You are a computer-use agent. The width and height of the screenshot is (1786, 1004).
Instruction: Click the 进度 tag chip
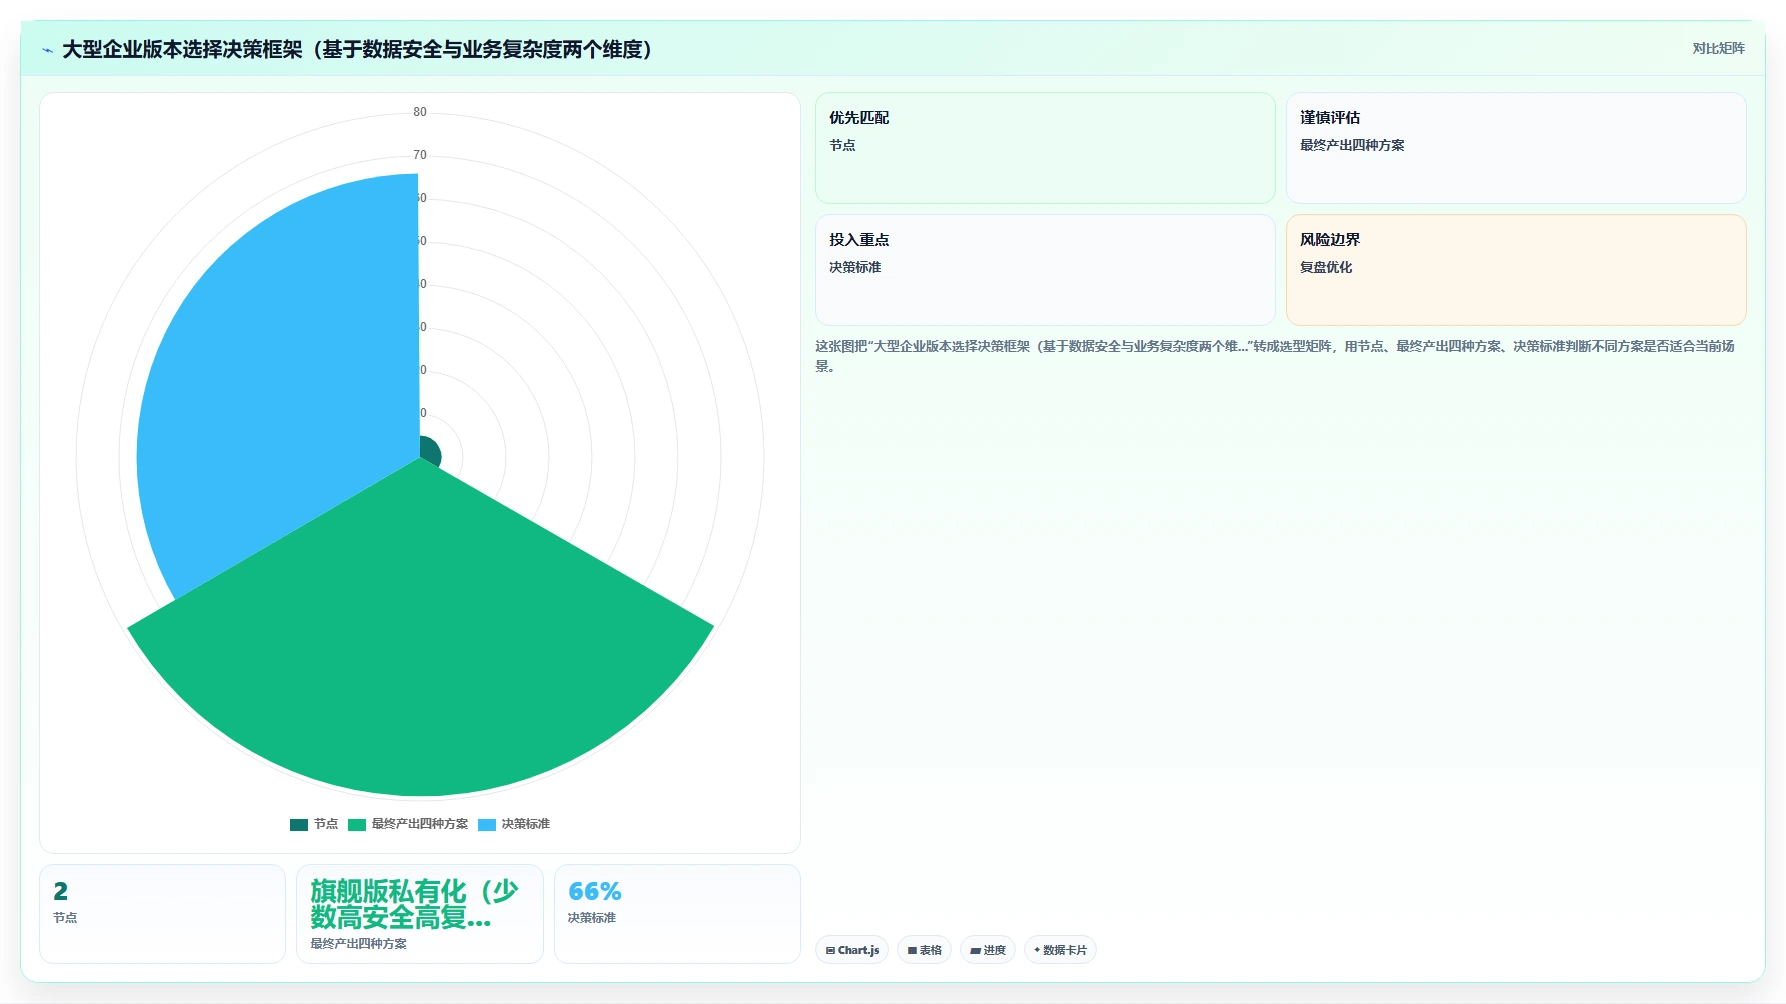pyautogui.click(x=988, y=950)
